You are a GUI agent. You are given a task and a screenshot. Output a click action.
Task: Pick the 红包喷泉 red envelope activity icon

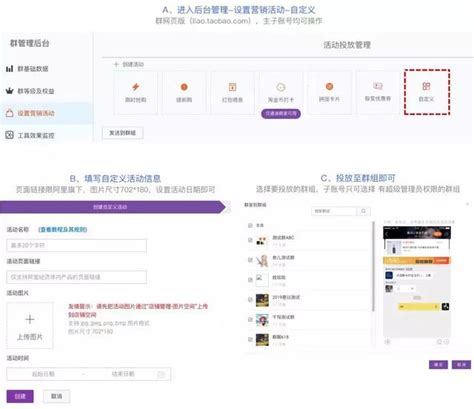232,87
